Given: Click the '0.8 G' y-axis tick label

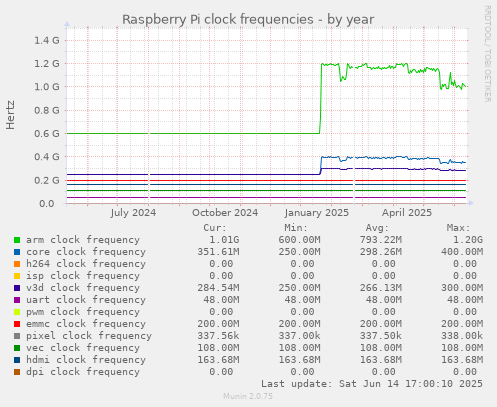Looking at the screenshot, I should 47,110.
